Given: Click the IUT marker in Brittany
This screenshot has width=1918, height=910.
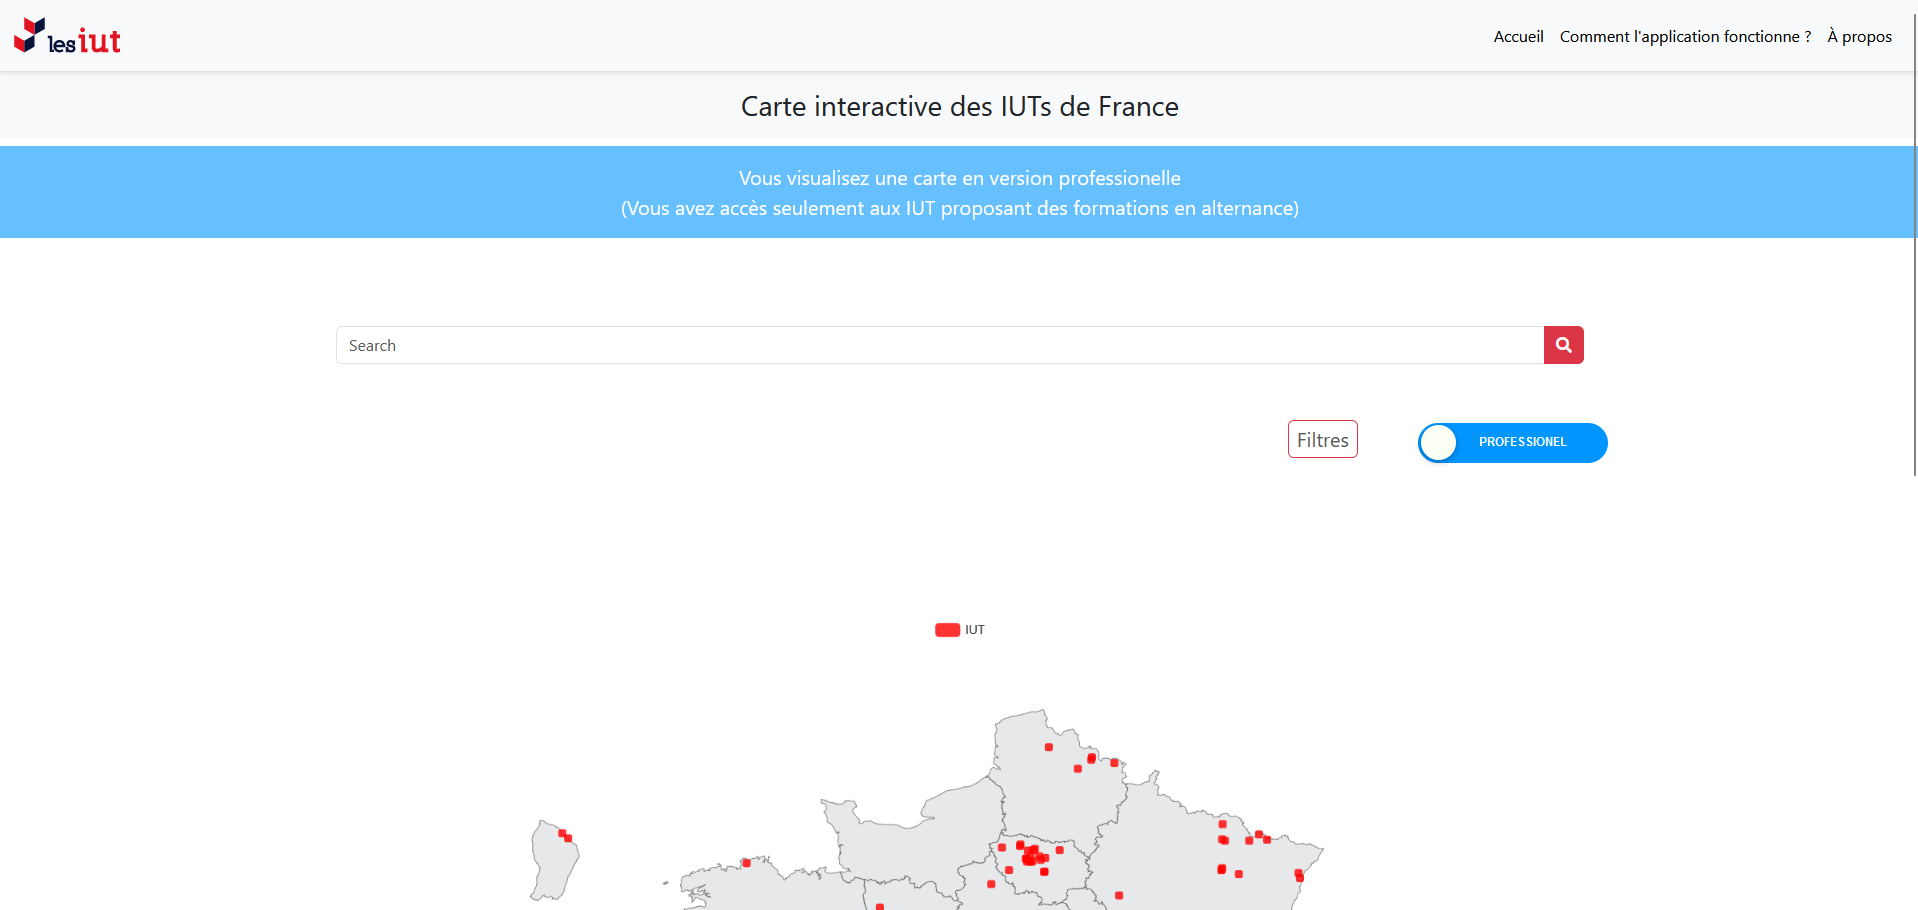Looking at the screenshot, I should coord(746,862).
